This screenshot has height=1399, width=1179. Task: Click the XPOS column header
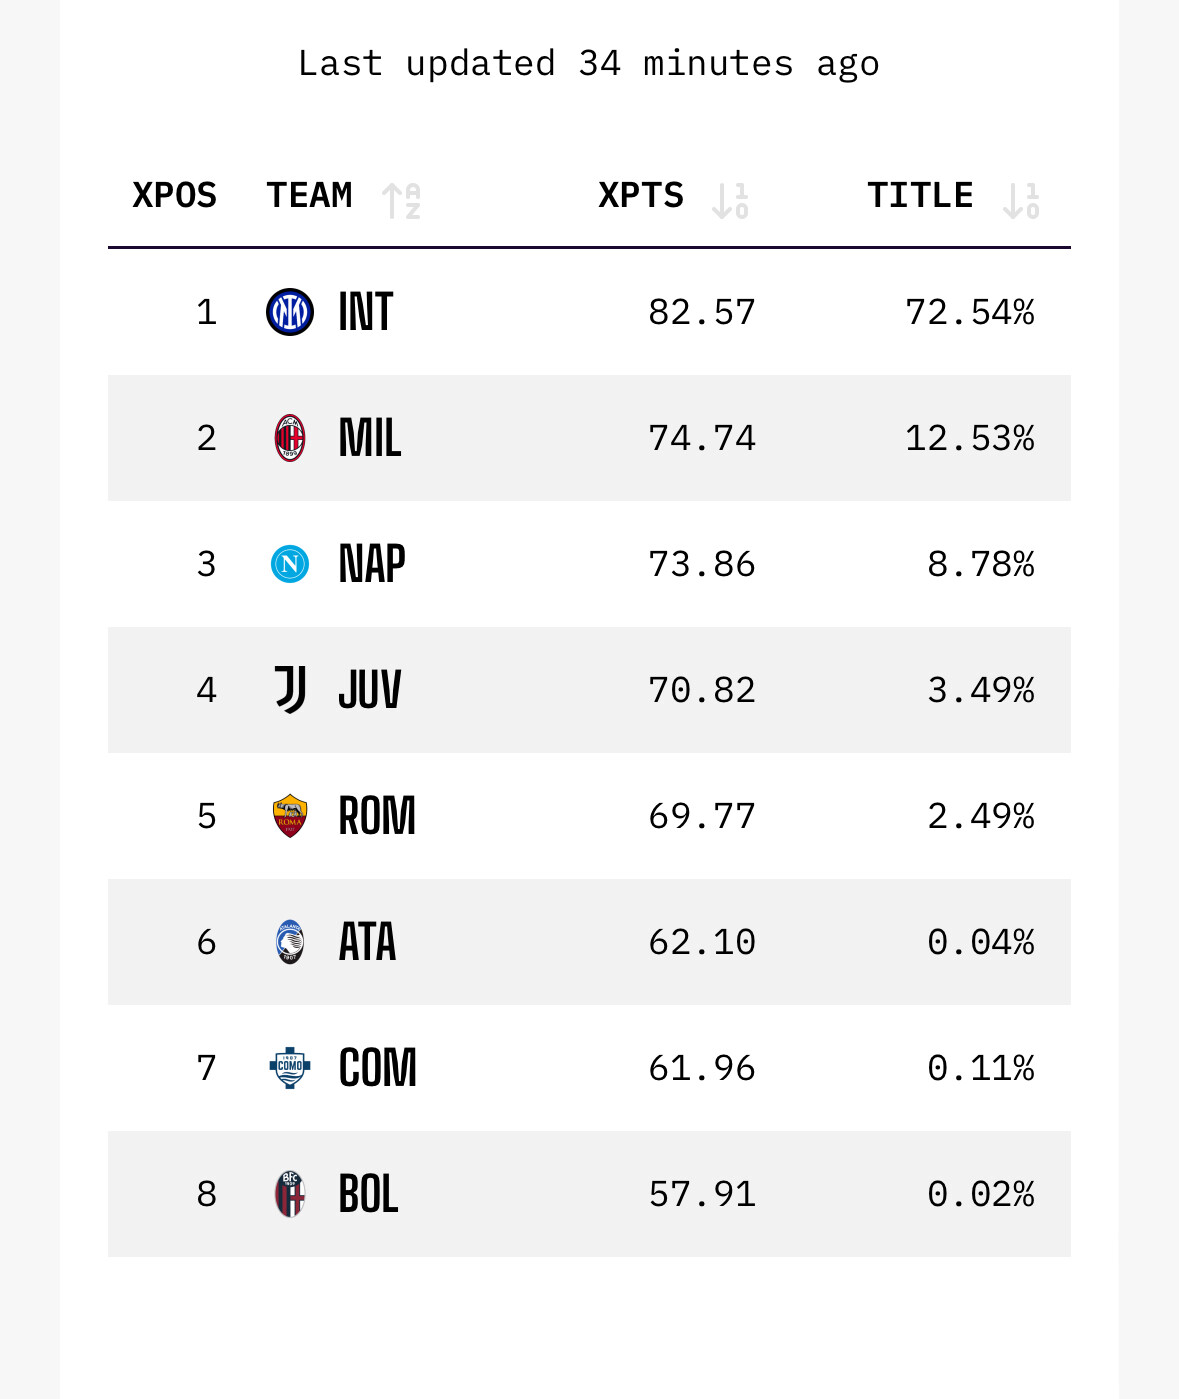175,195
